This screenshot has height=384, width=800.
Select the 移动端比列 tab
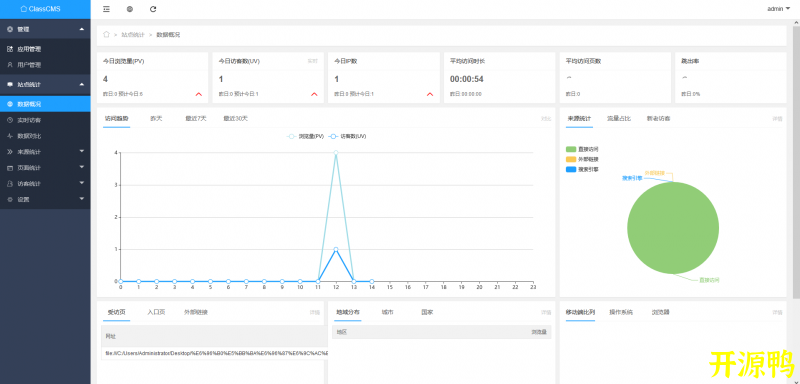coord(580,312)
